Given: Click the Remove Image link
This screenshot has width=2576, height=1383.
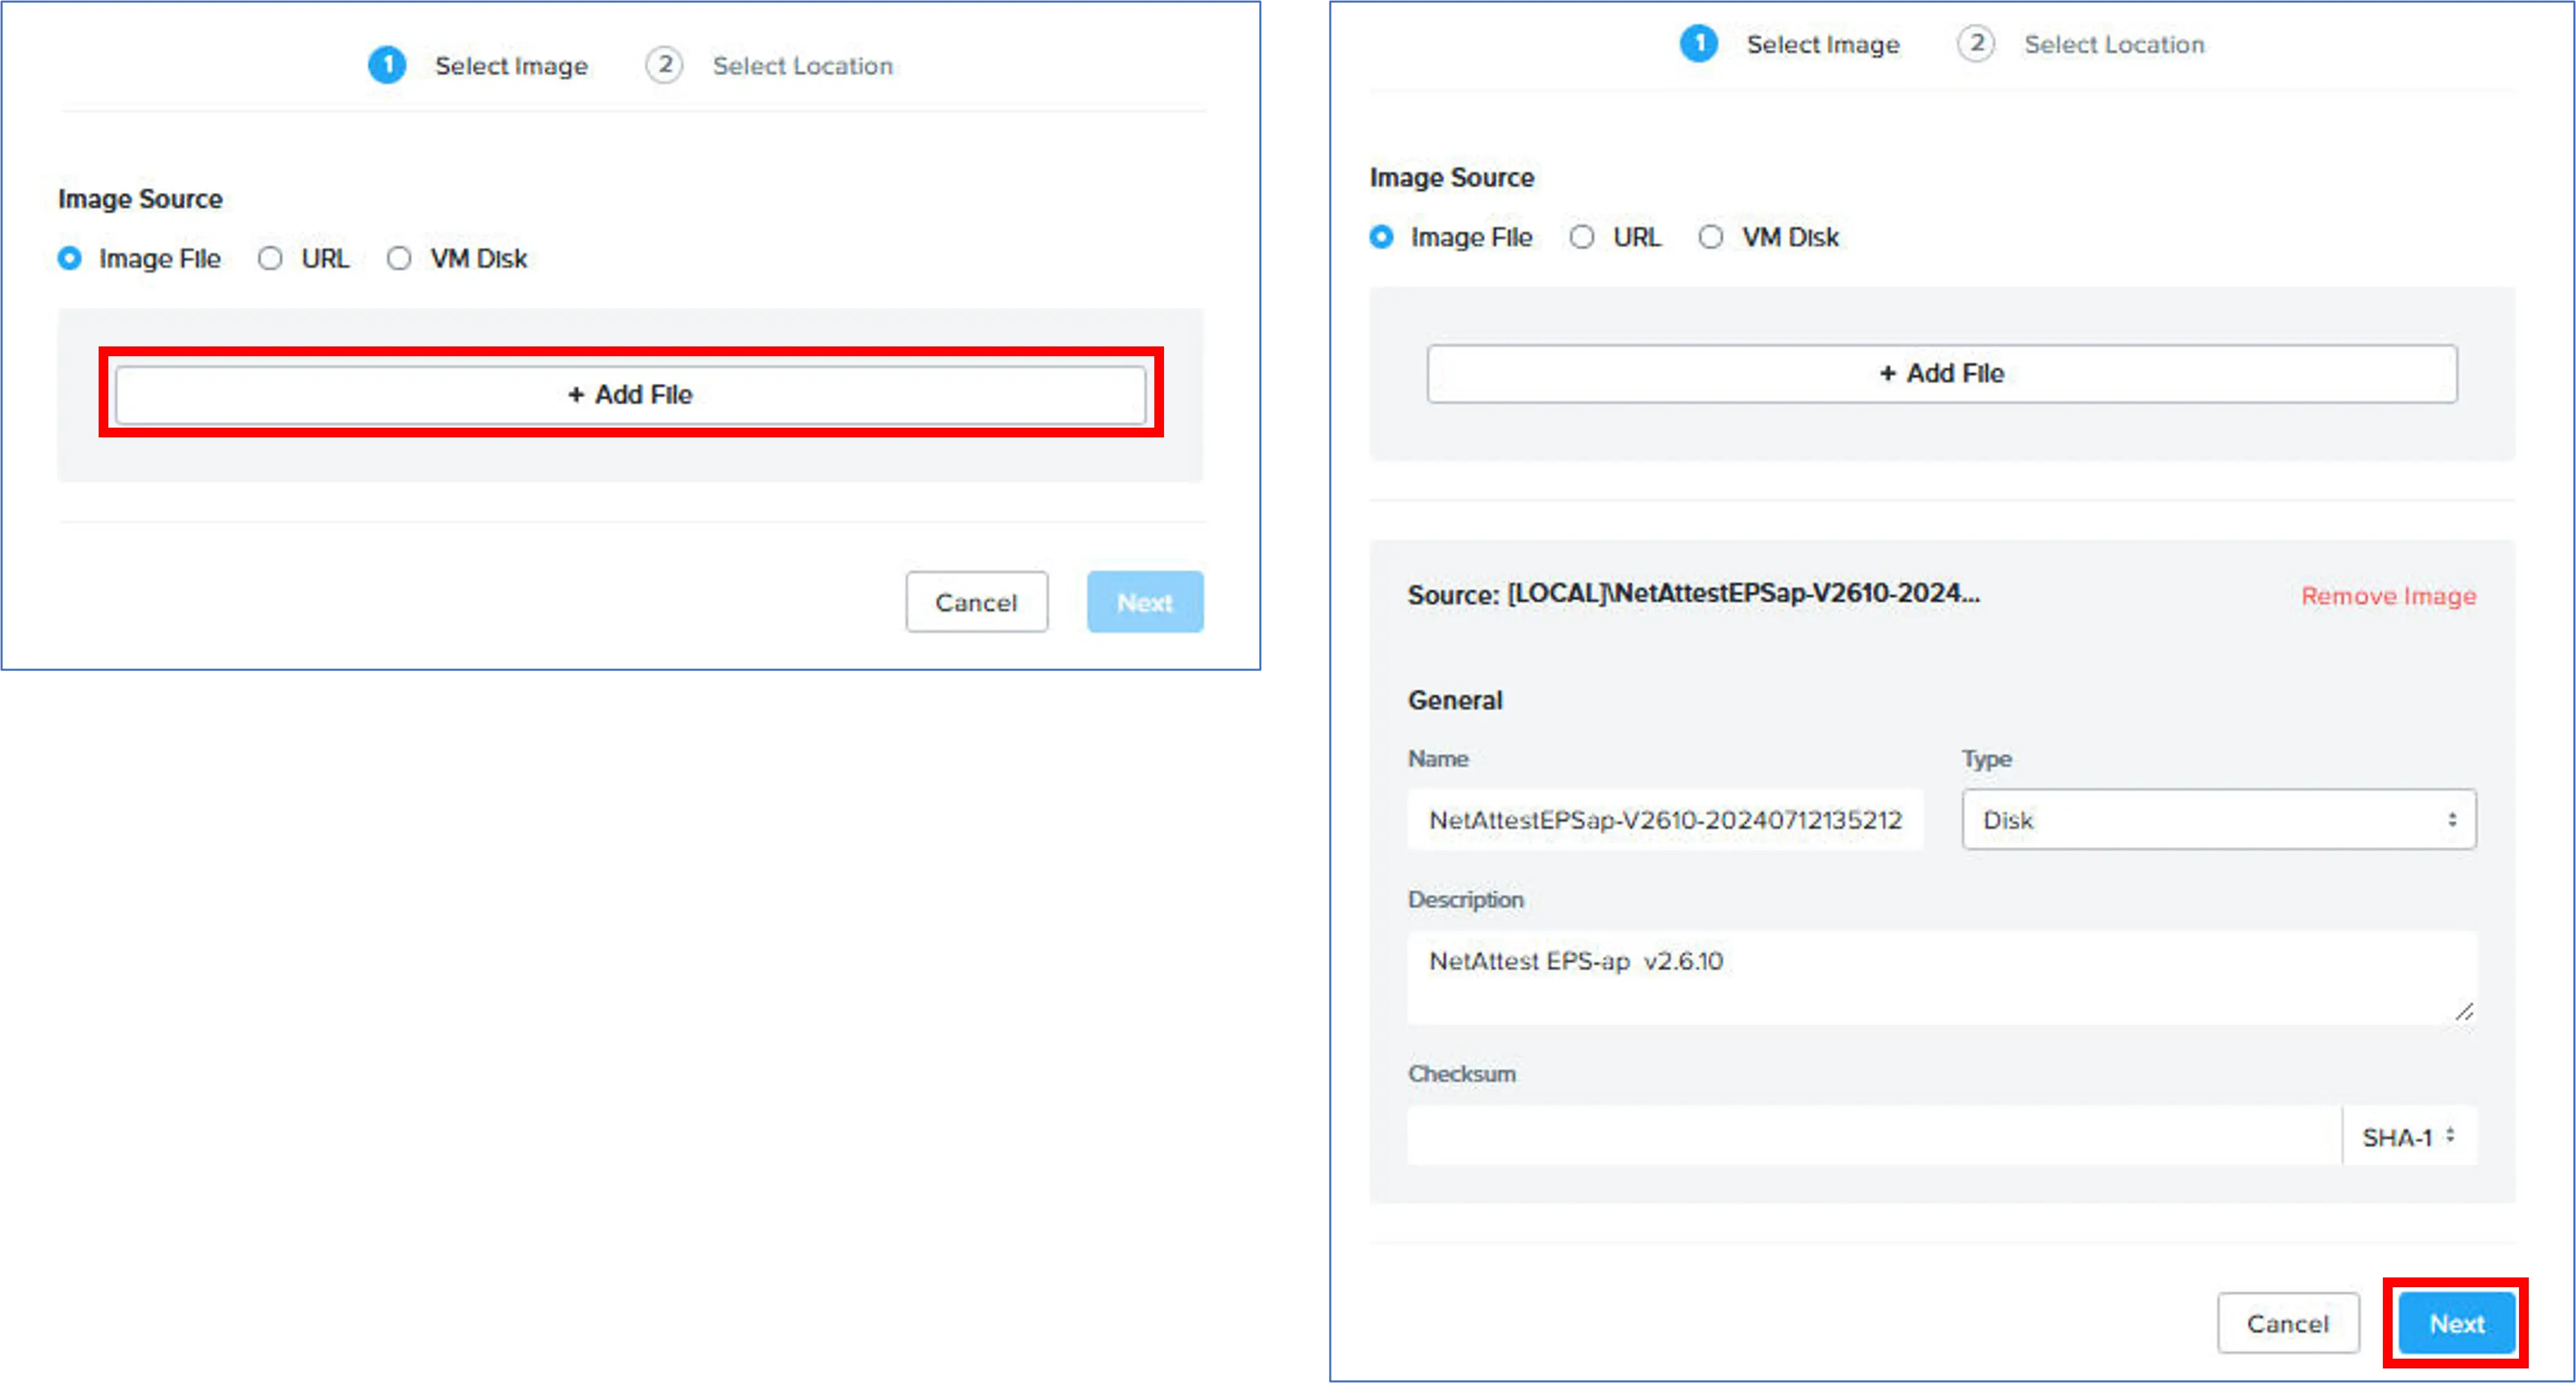Looking at the screenshot, I should pyautogui.click(x=2389, y=596).
